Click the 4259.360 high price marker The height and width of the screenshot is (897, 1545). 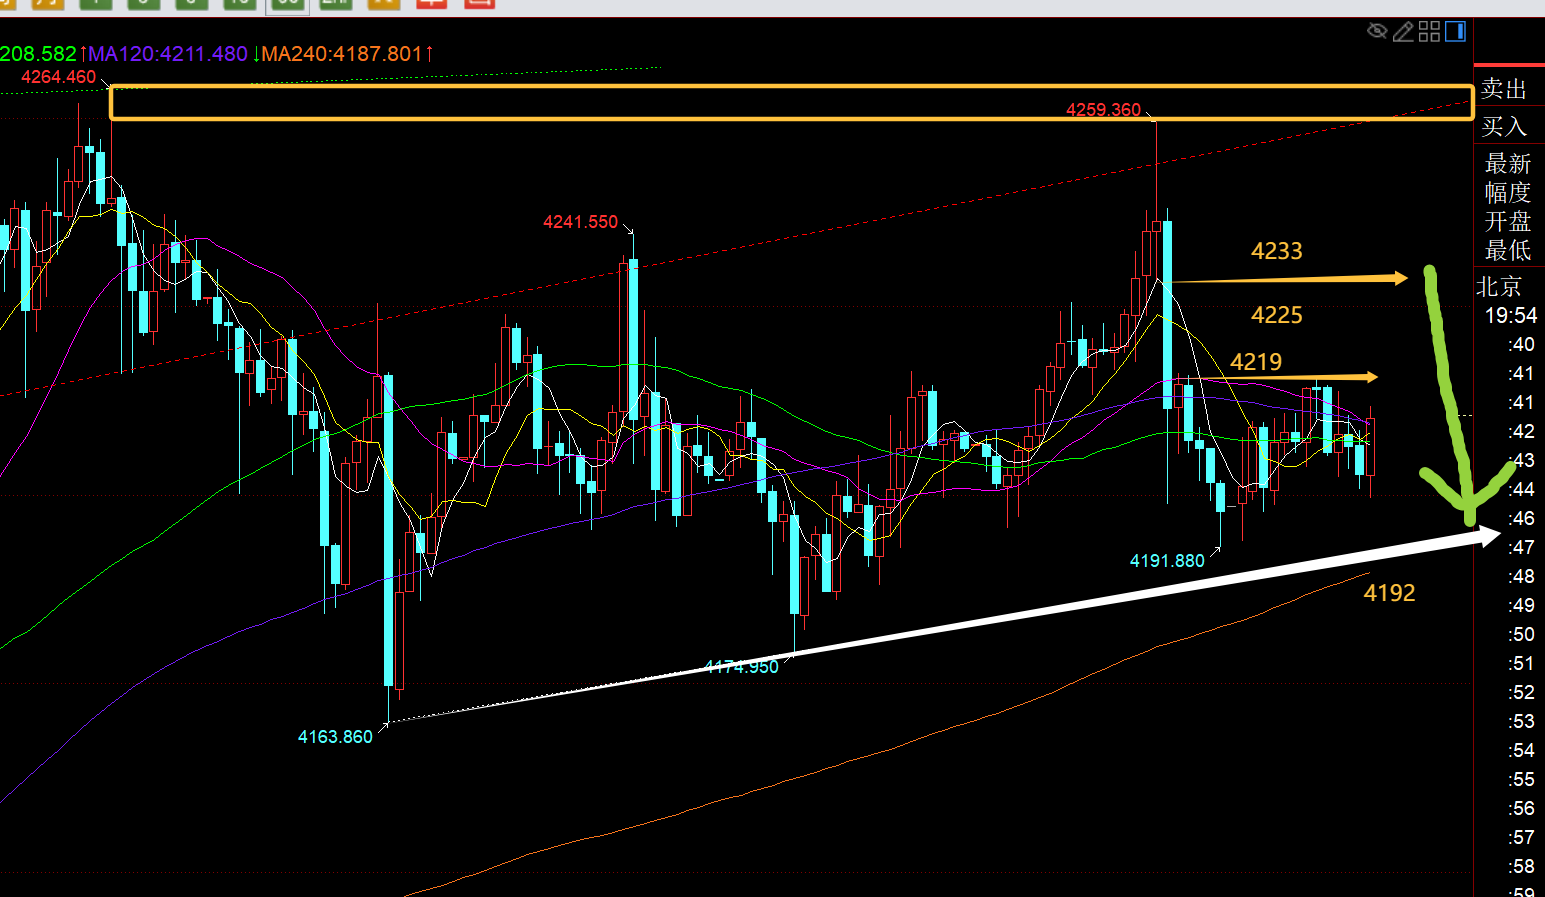click(1103, 110)
